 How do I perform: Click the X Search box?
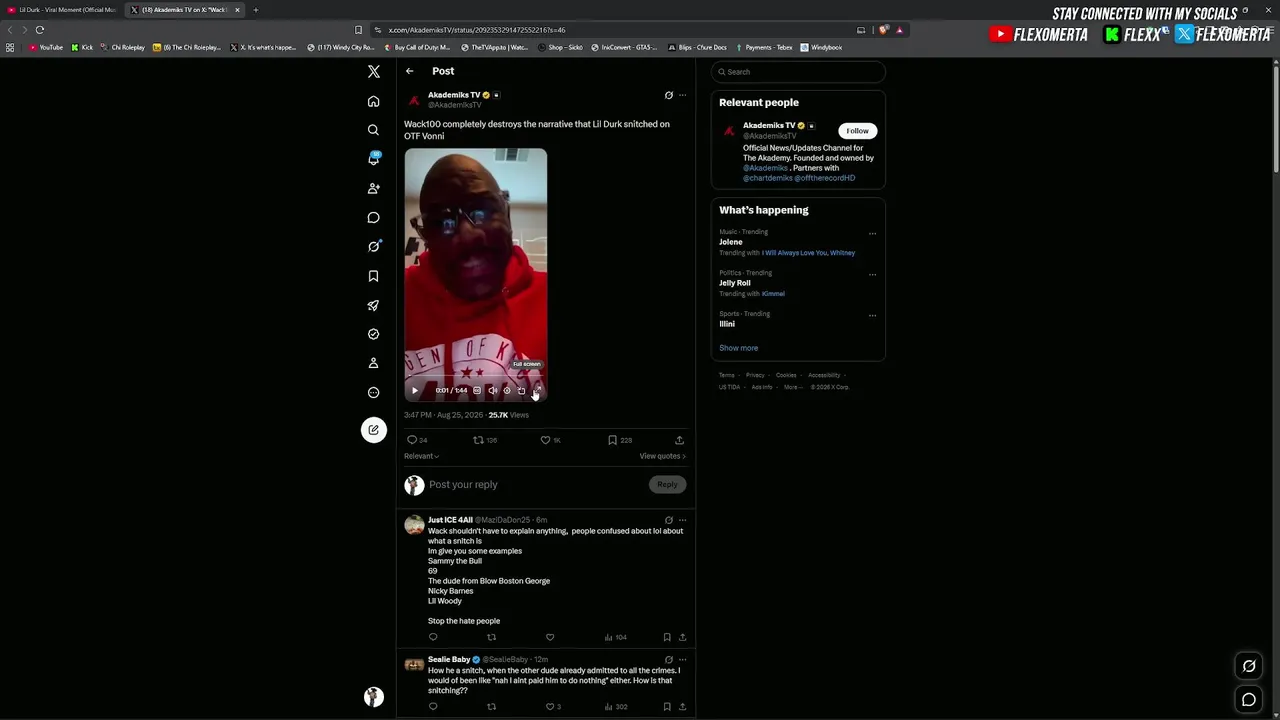[798, 72]
